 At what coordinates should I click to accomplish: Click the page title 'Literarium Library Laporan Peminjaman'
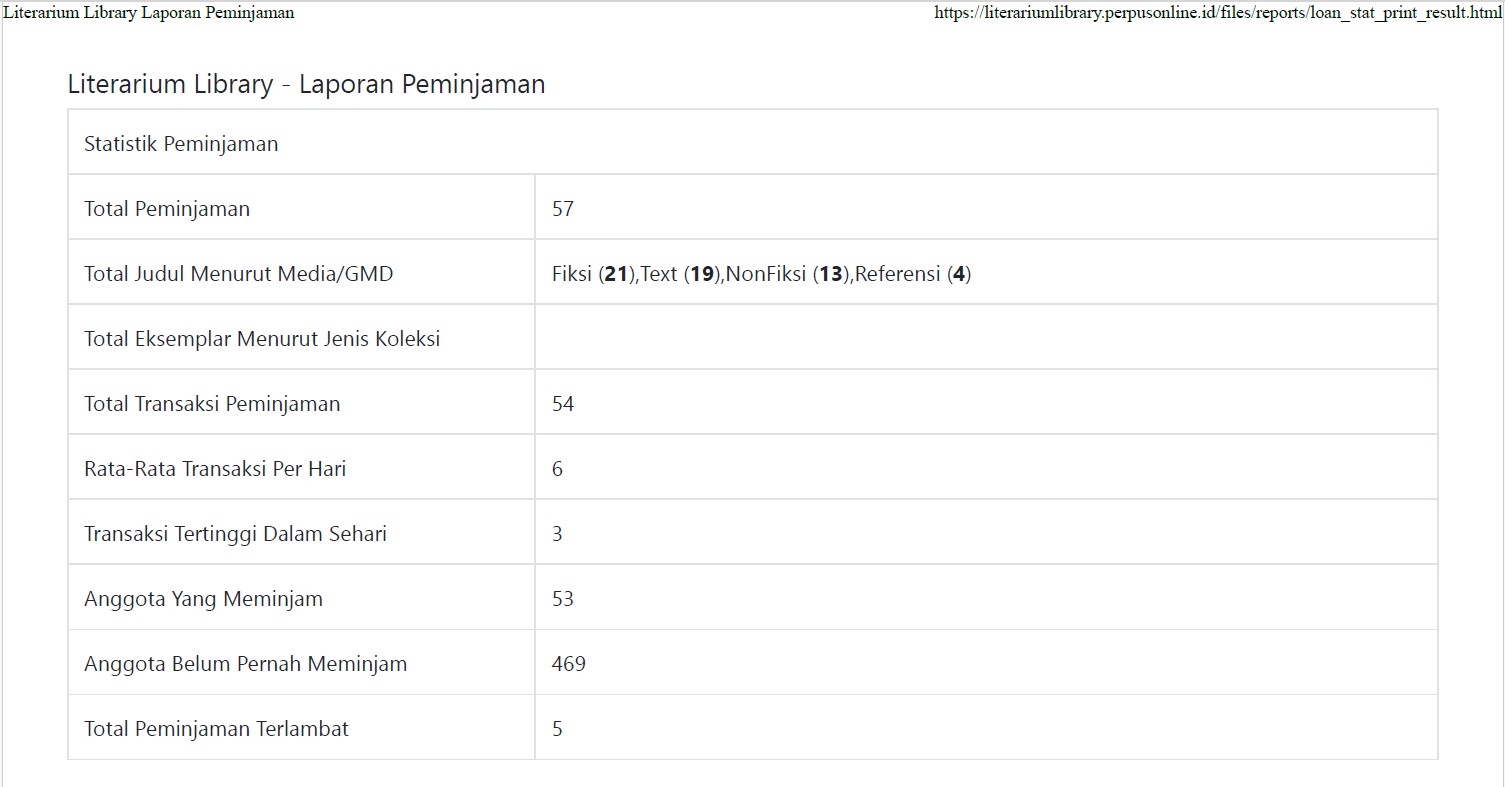pyautogui.click(x=149, y=13)
